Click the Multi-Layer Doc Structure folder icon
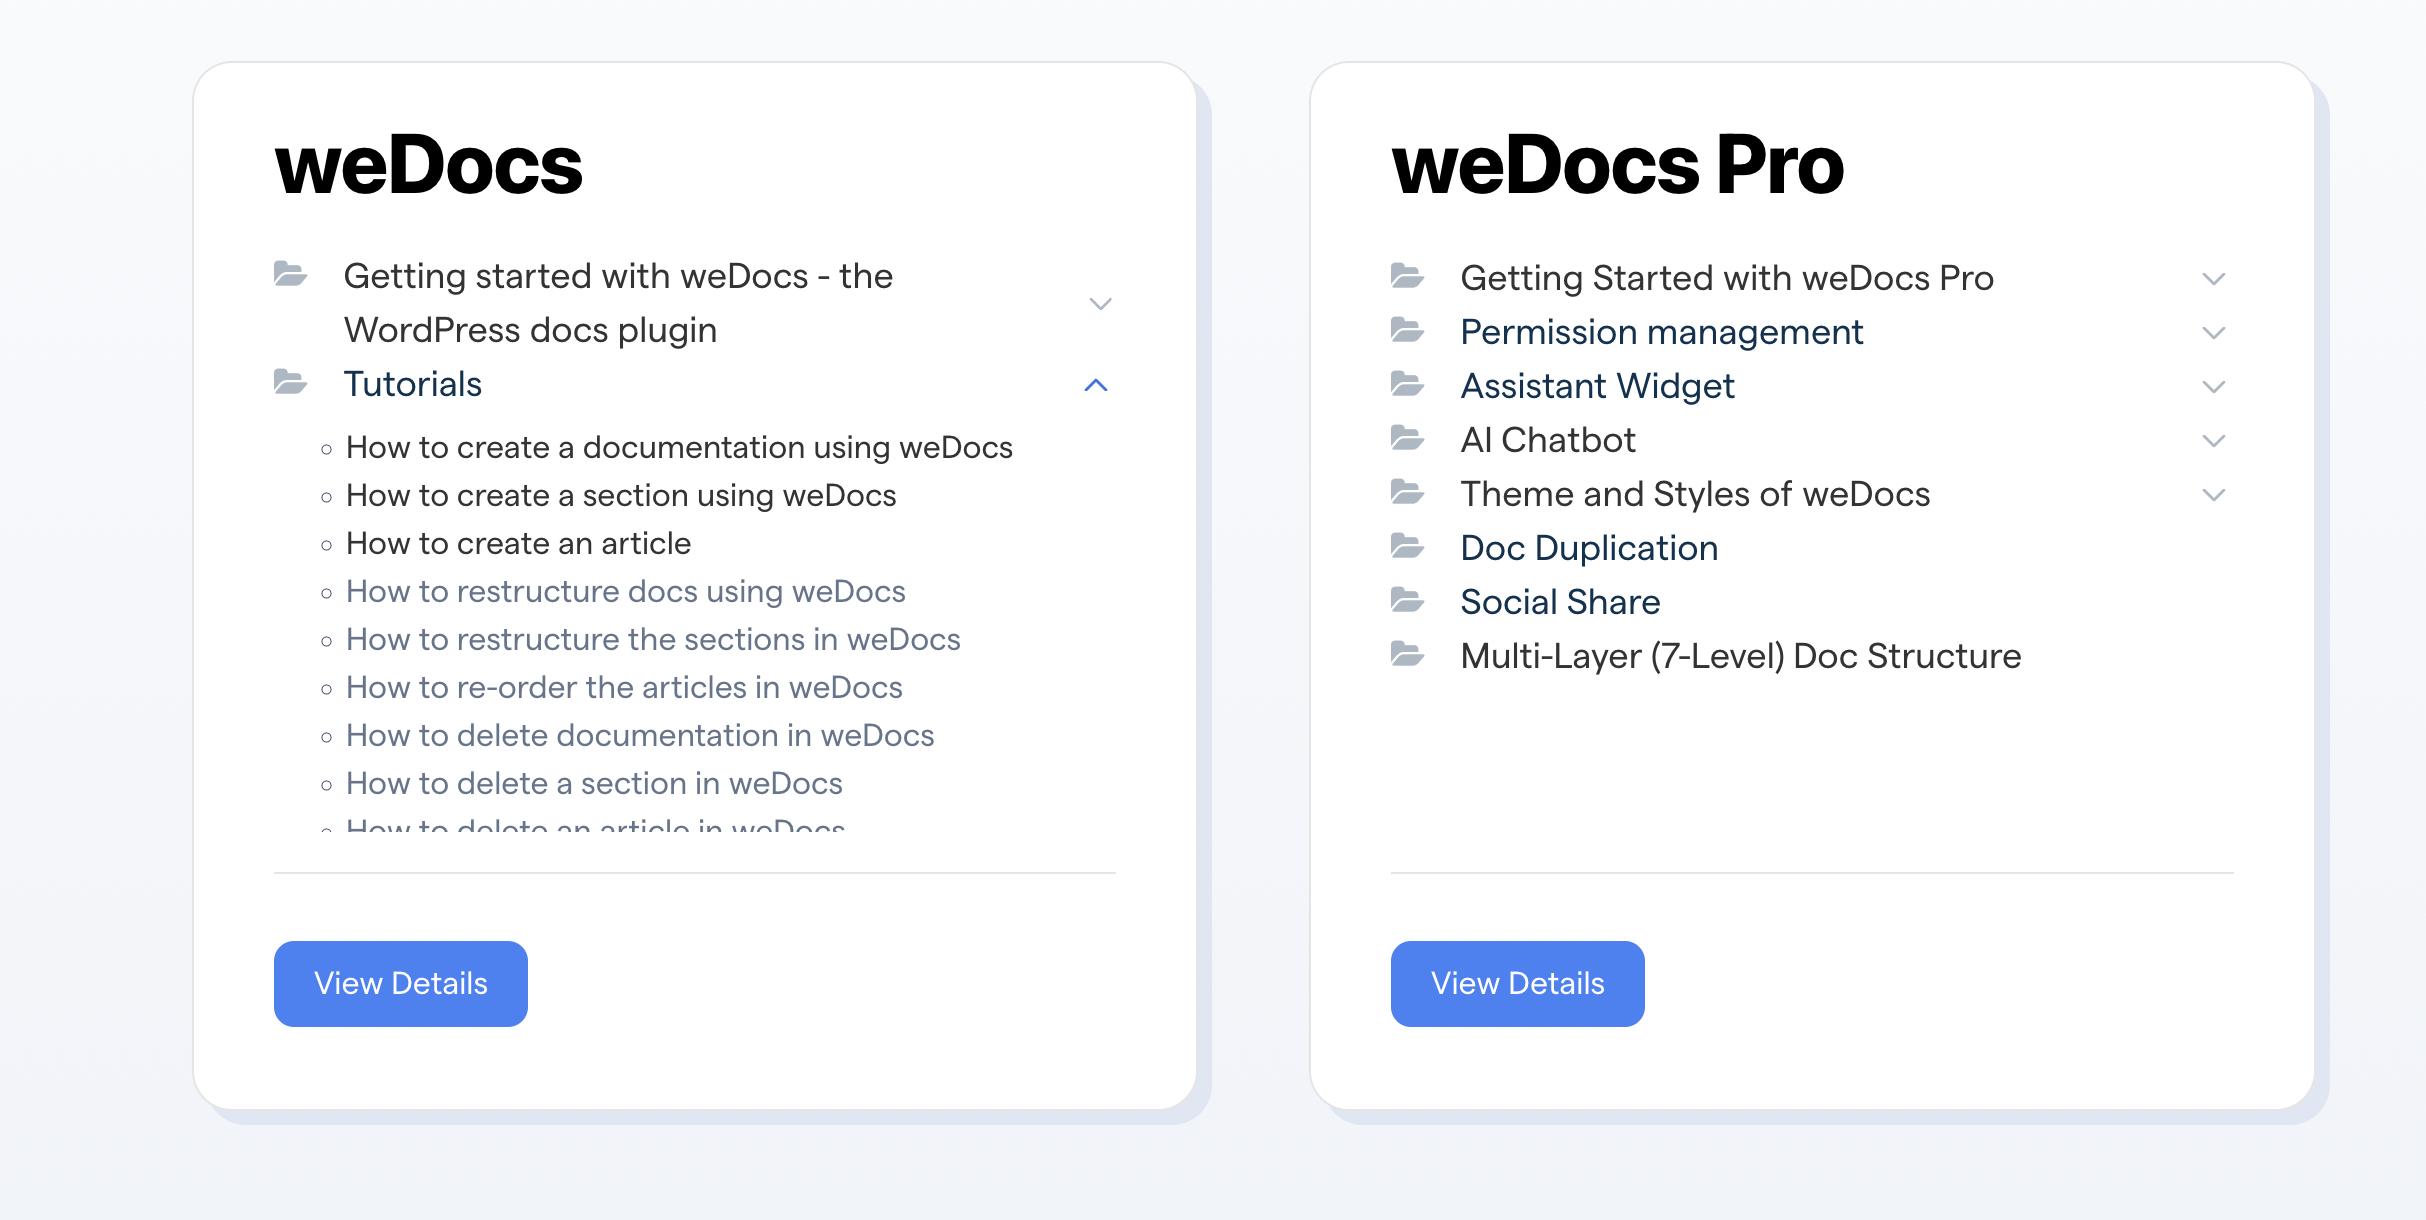This screenshot has width=2426, height=1220. [x=1409, y=655]
